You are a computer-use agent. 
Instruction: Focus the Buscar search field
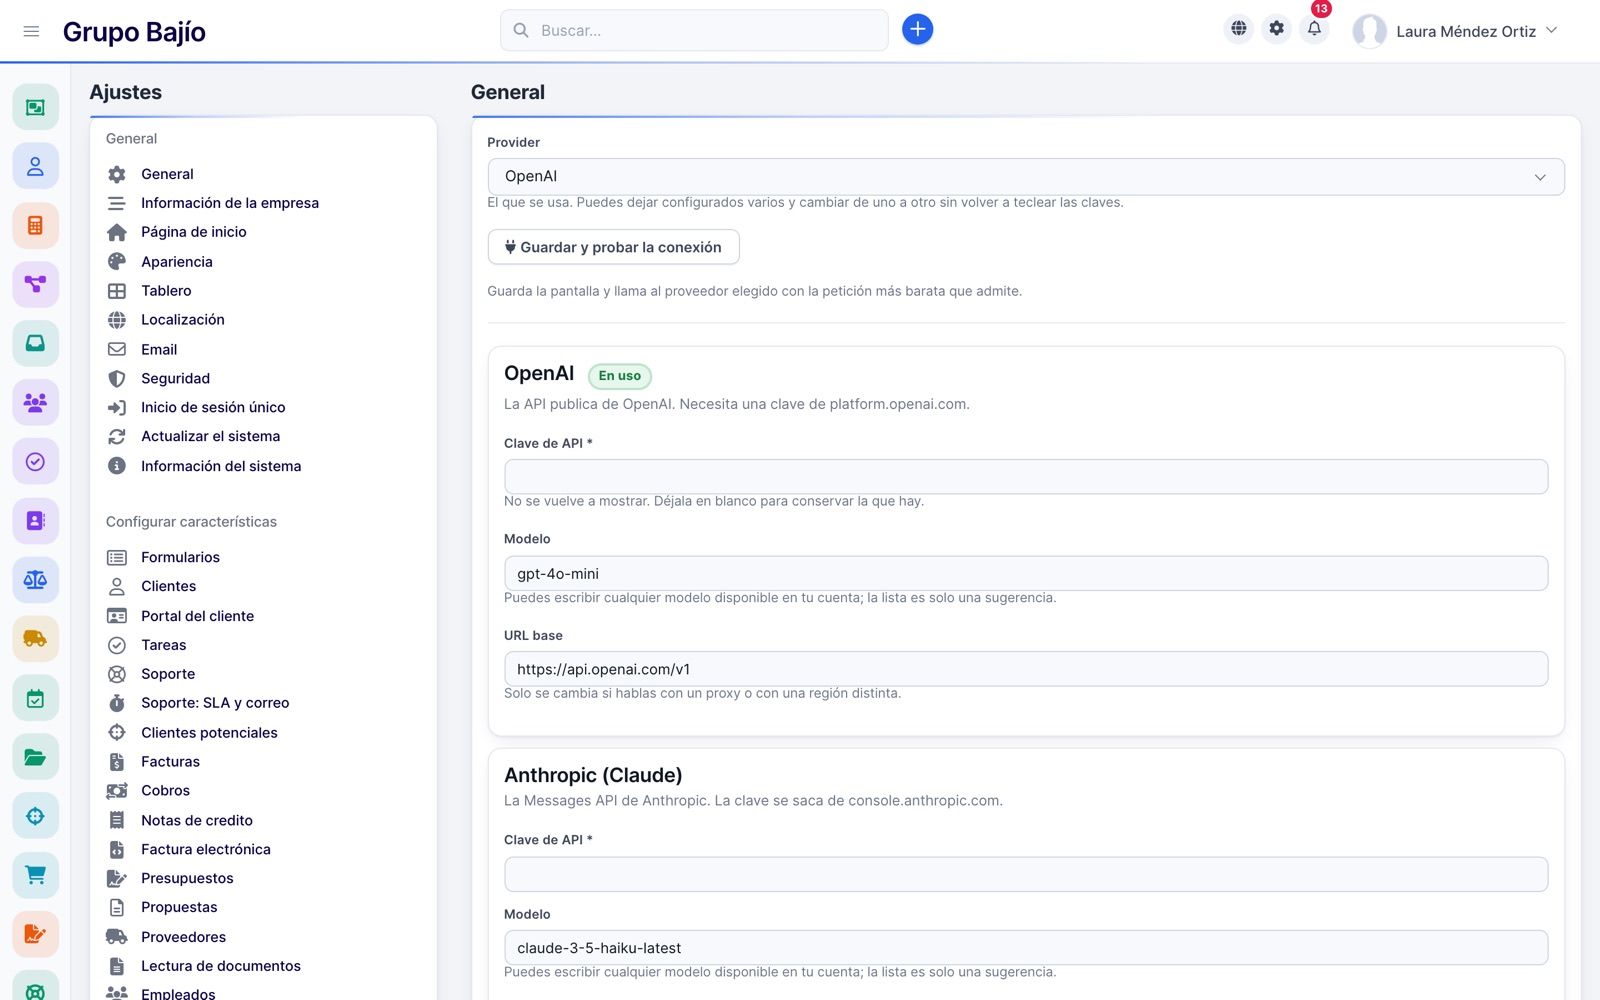click(x=694, y=30)
